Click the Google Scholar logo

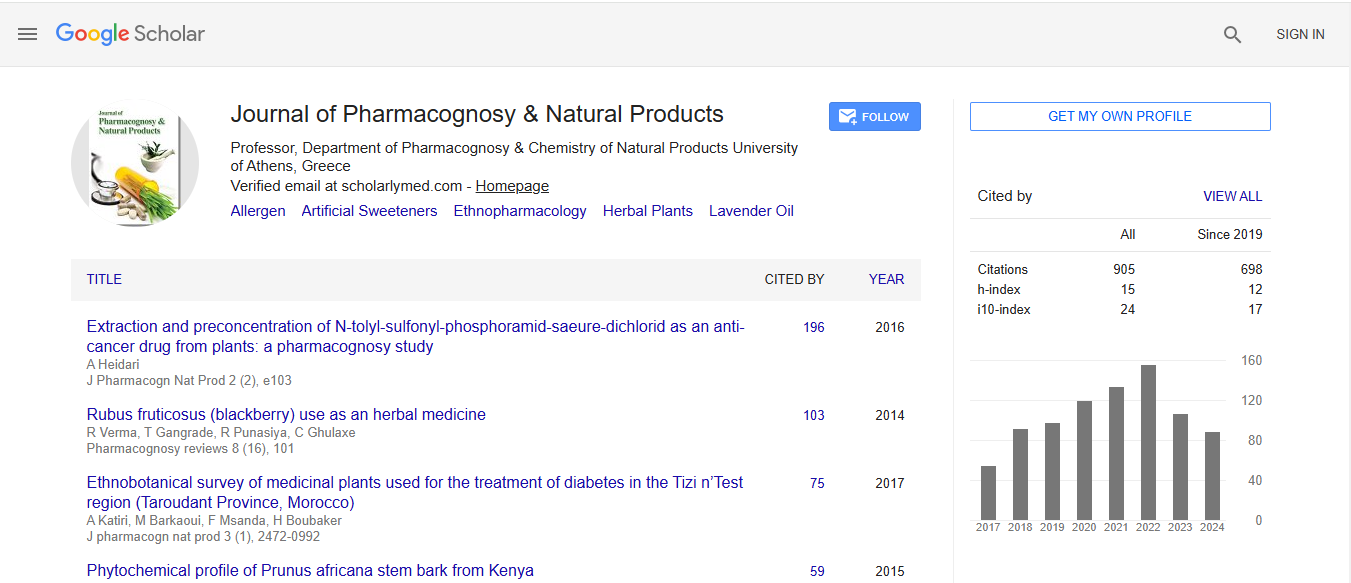[130, 34]
